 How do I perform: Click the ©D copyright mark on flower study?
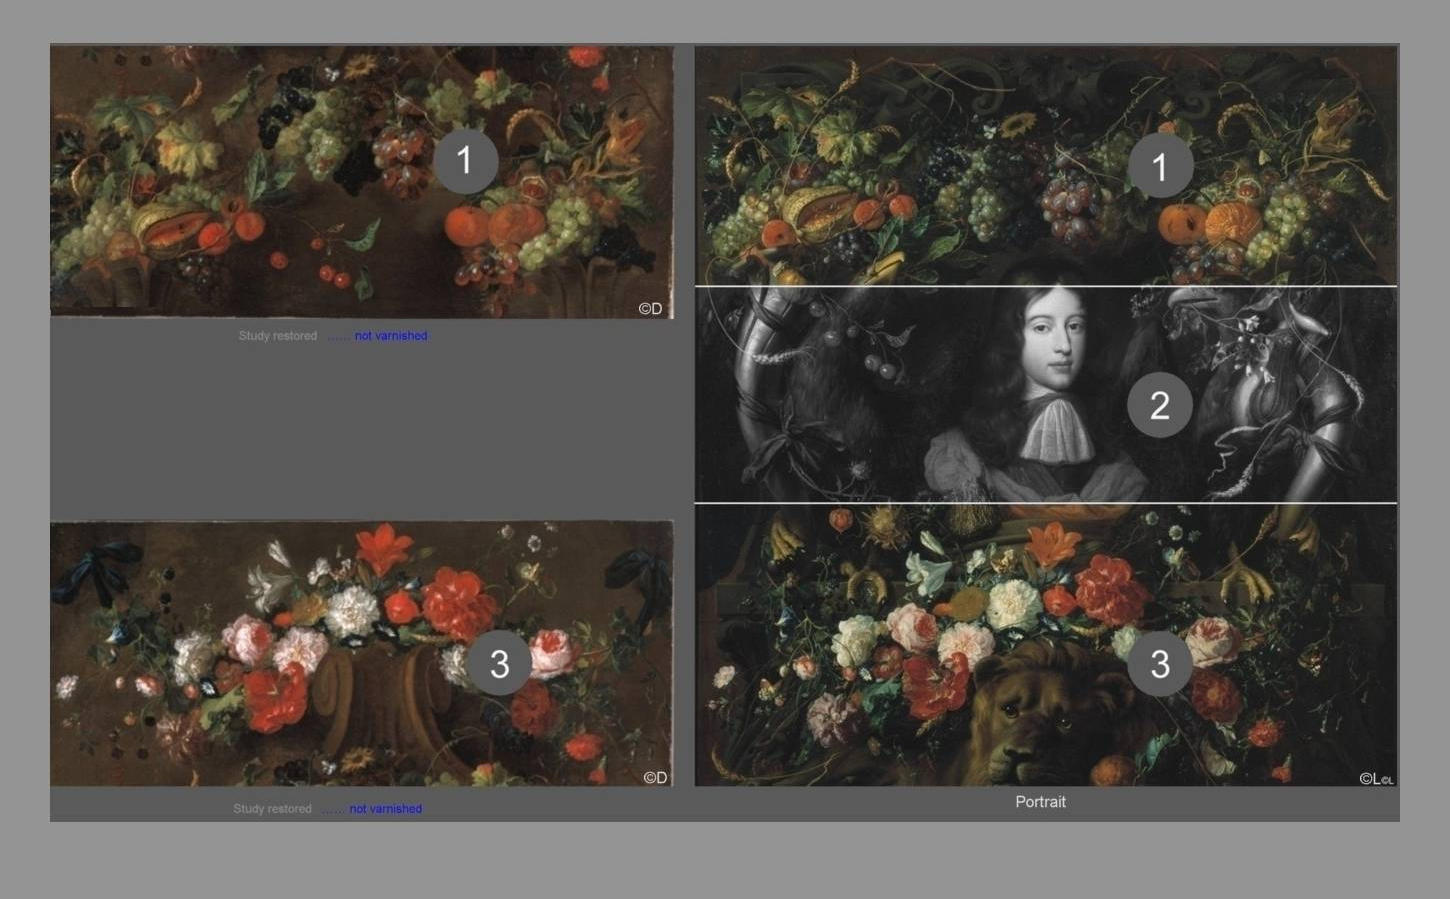(x=655, y=777)
